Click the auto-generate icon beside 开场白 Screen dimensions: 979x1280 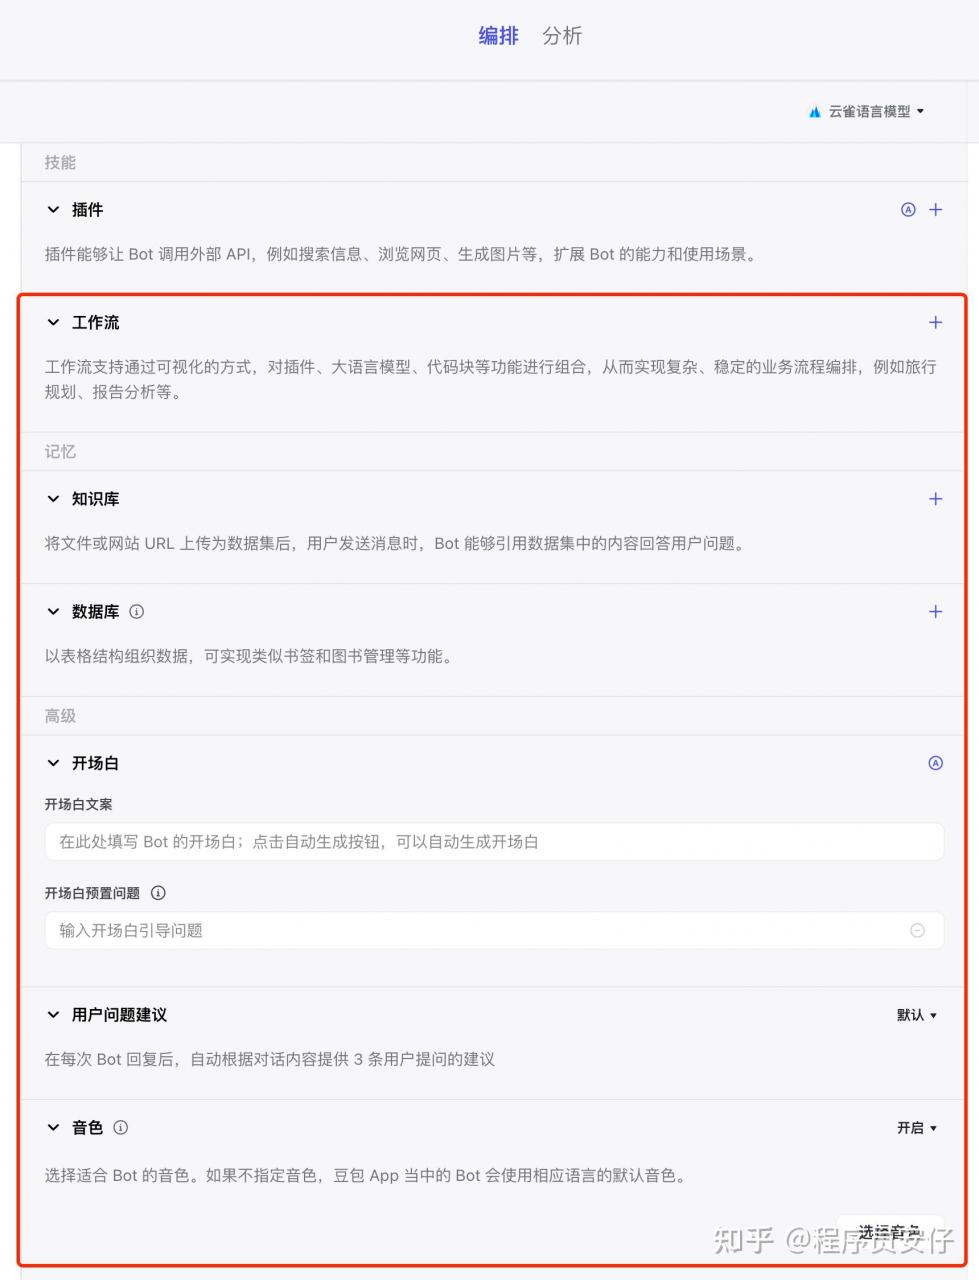(x=935, y=763)
